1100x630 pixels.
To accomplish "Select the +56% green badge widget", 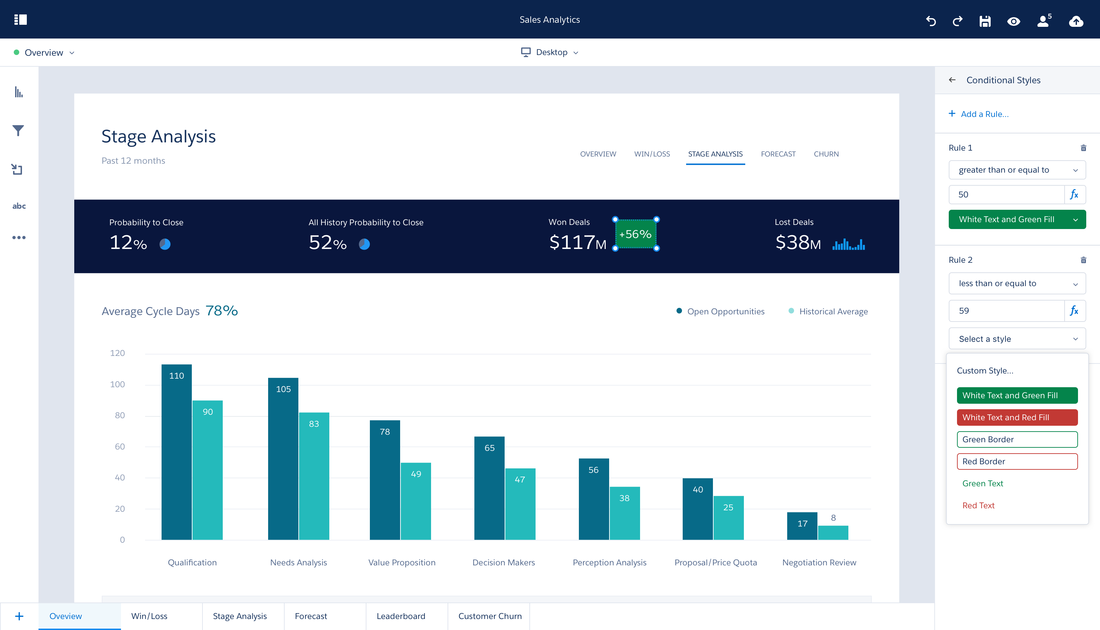I will pyautogui.click(x=636, y=234).
